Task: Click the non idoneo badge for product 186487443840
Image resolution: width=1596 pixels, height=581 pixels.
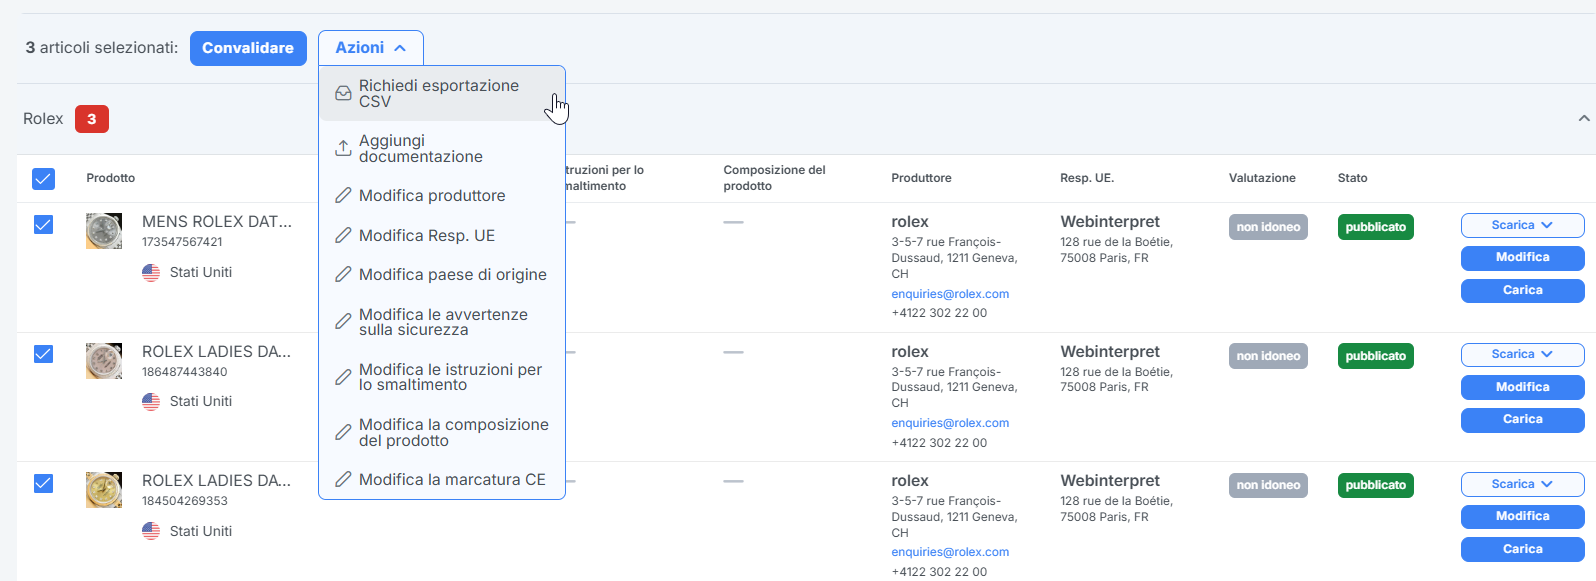Action: point(1268,356)
